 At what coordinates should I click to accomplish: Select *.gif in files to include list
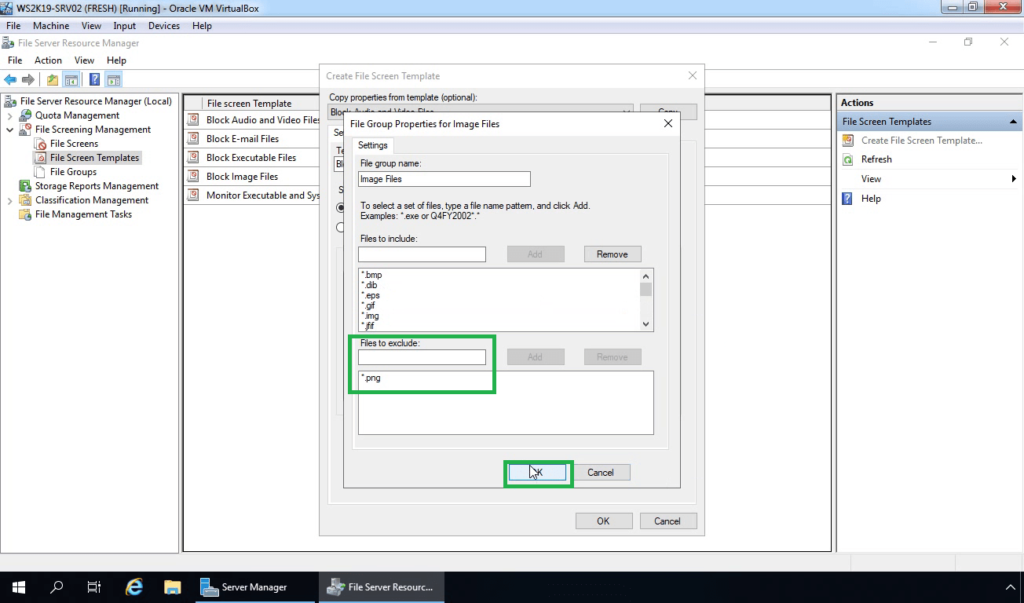click(368, 306)
